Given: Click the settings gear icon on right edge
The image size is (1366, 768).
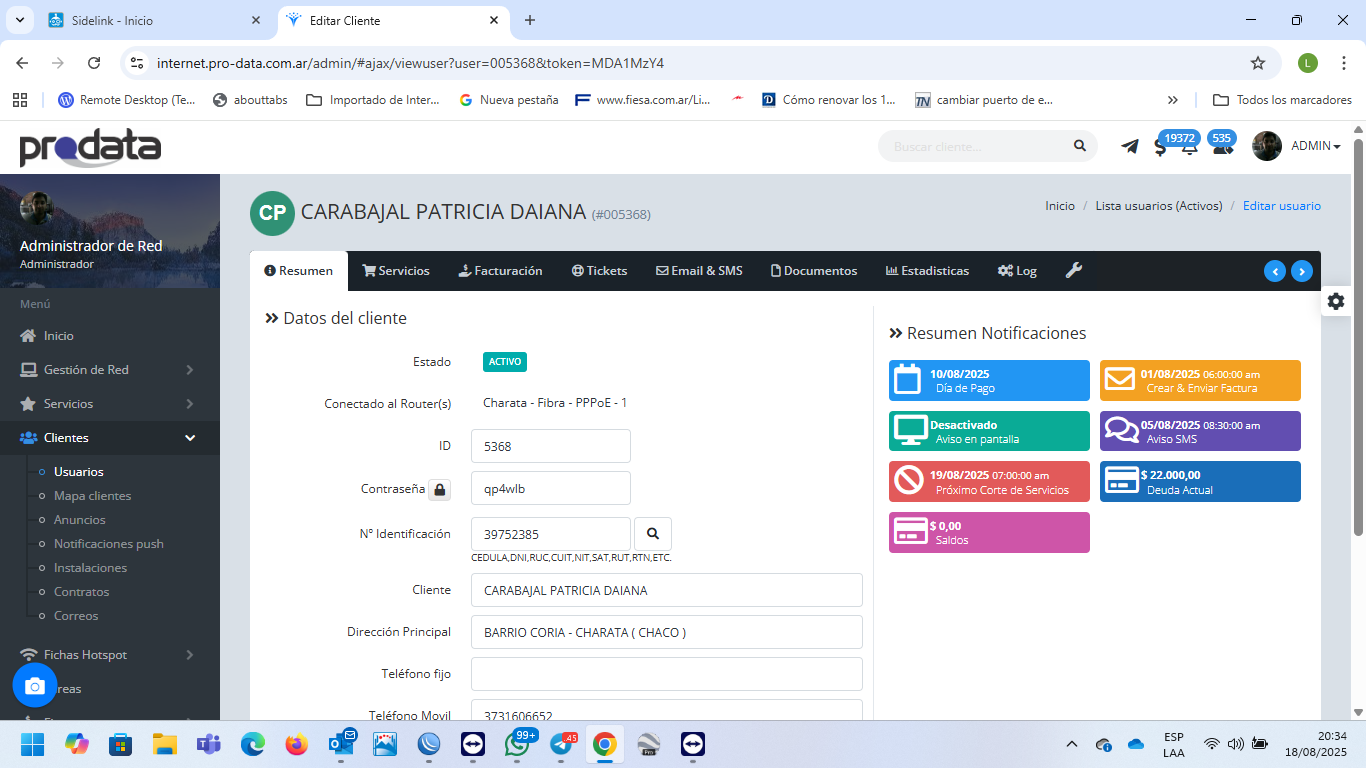Looking at the screenshot, I should [x=1336, y=301].
